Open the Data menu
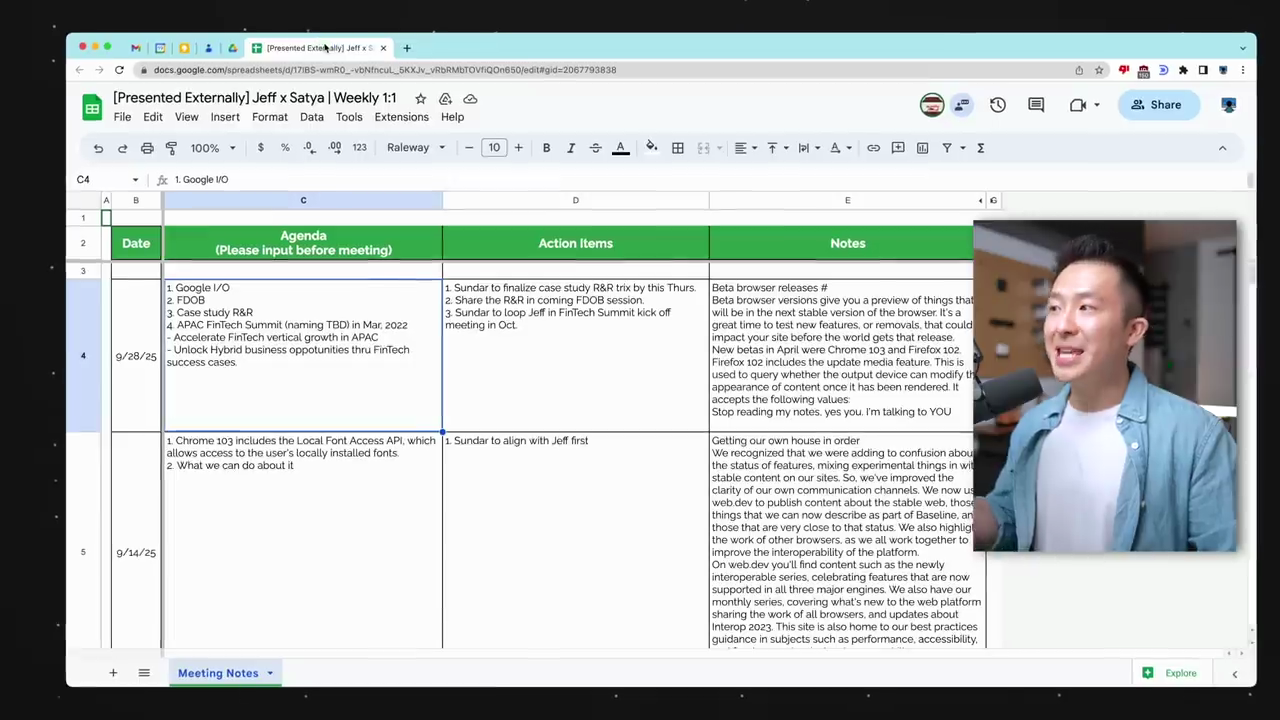 point(312,117)
